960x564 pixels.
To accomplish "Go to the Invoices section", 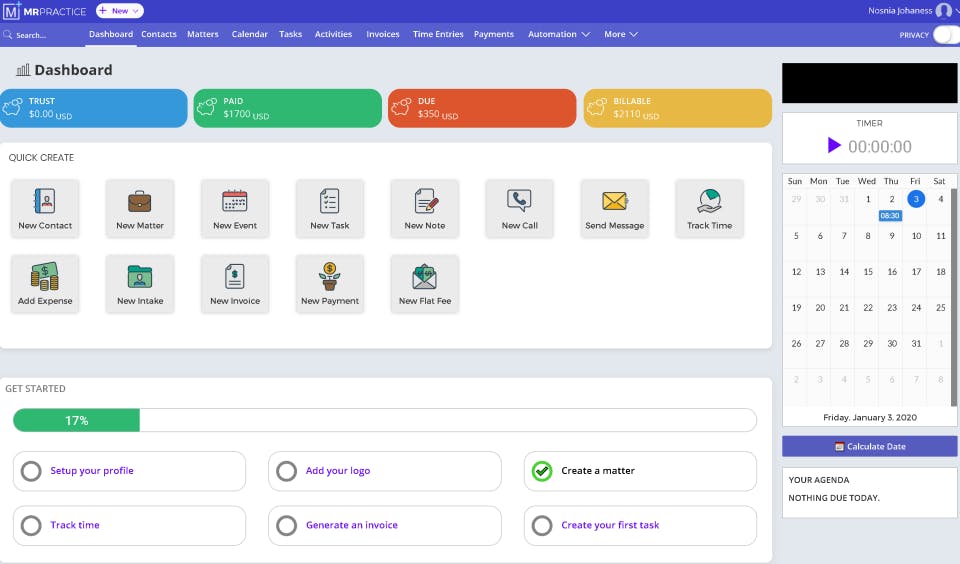I will (x=383, y=34).
